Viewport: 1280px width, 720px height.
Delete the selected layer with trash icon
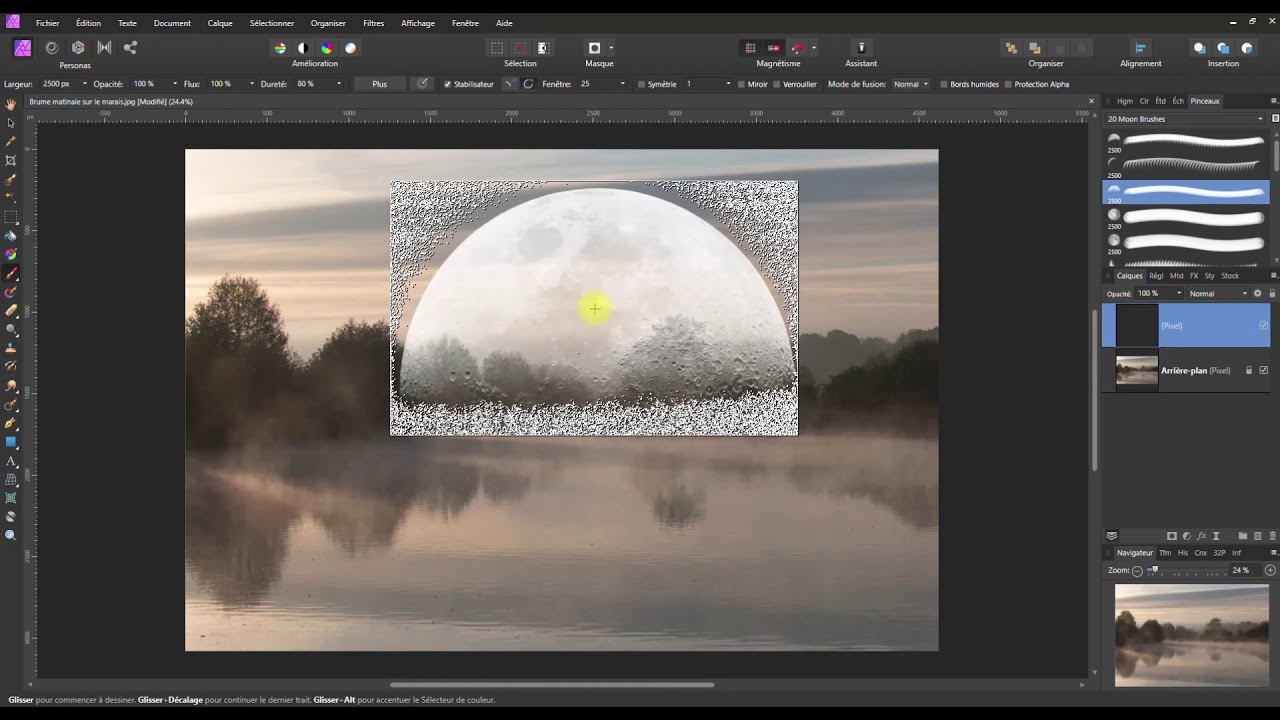tap(1272, 536)
